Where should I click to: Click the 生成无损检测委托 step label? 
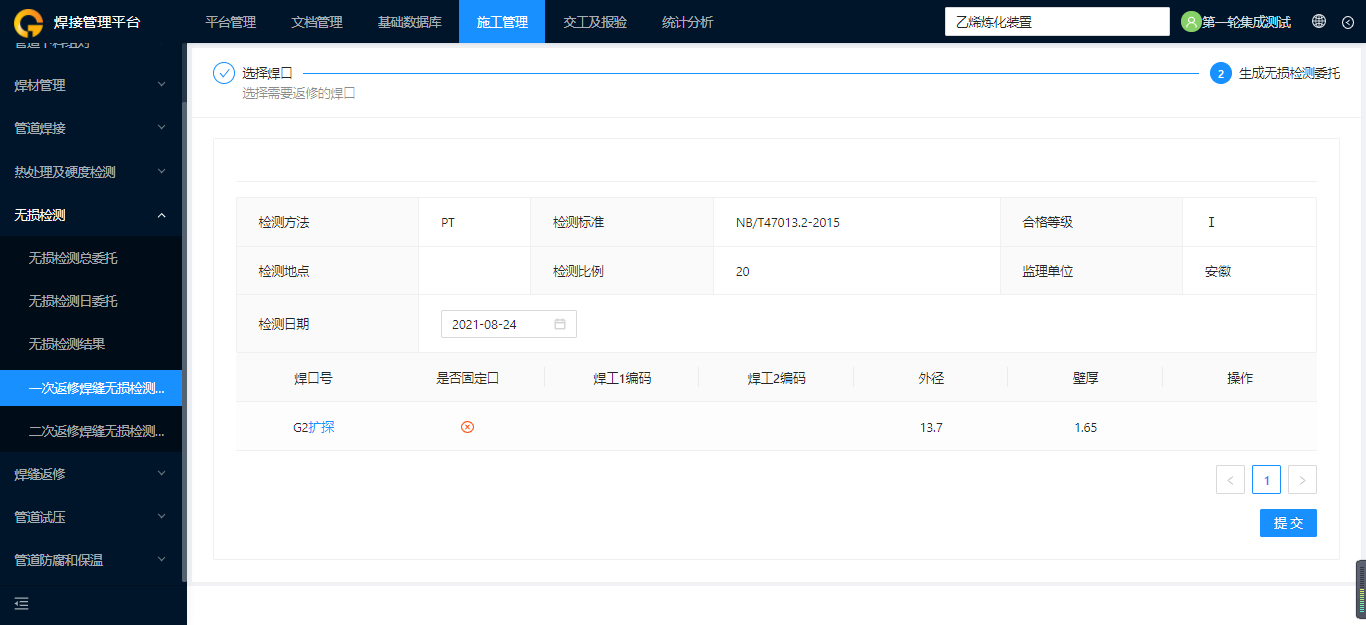[x=1290, y=73]
